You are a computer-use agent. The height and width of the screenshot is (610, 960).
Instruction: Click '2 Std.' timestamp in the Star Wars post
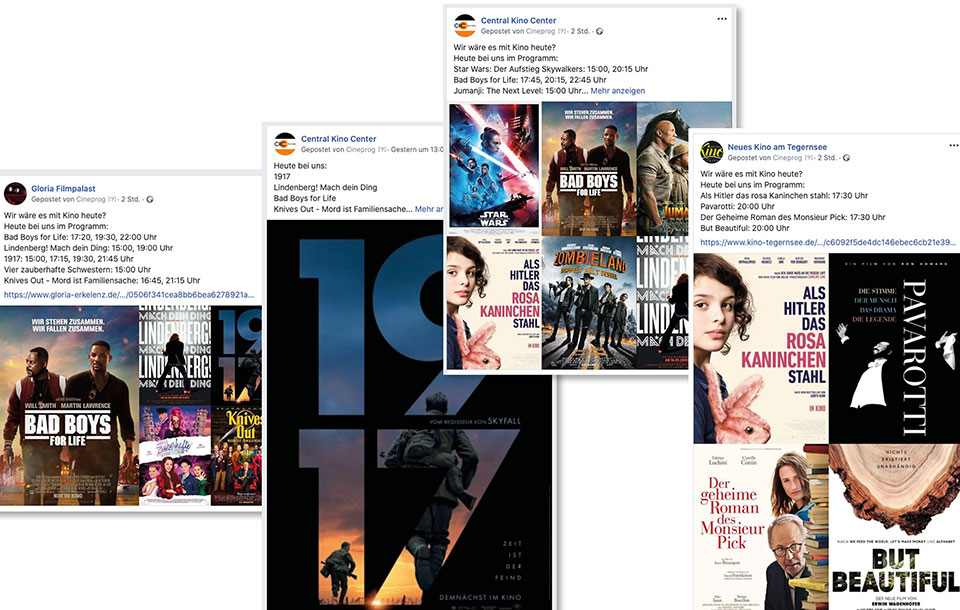[580, 31]
